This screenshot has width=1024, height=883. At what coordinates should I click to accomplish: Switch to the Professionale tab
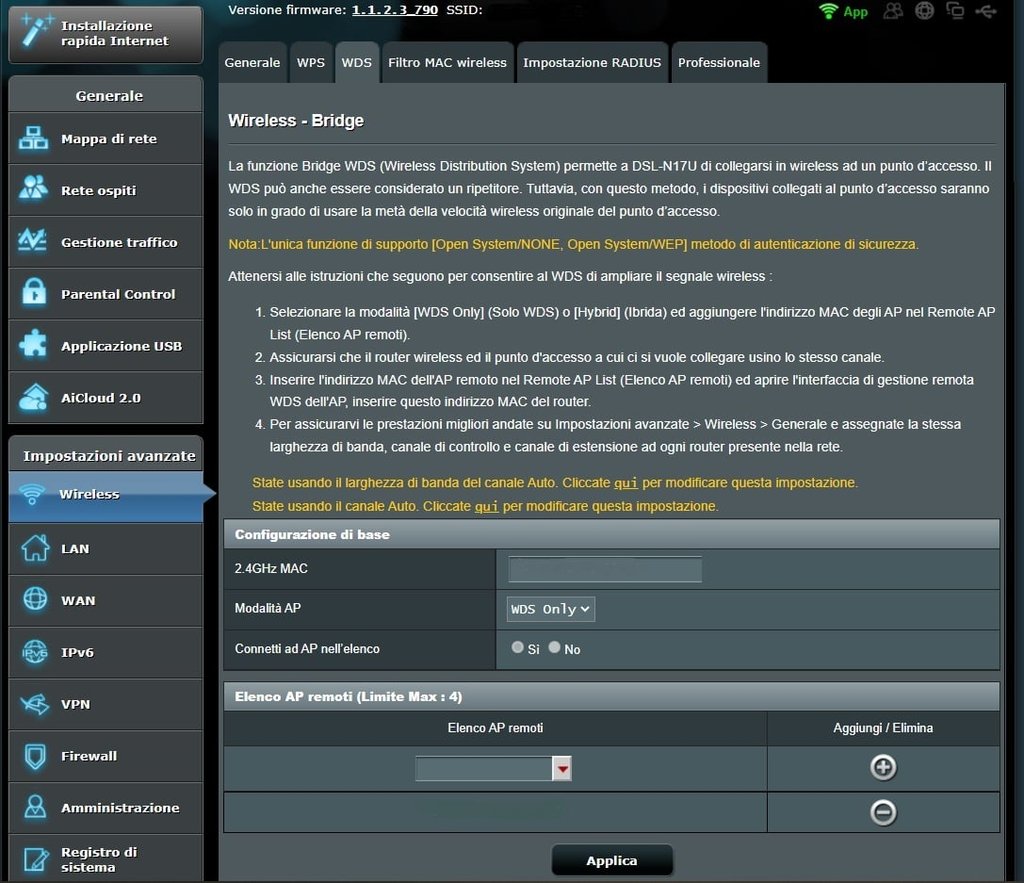point(719,63)
